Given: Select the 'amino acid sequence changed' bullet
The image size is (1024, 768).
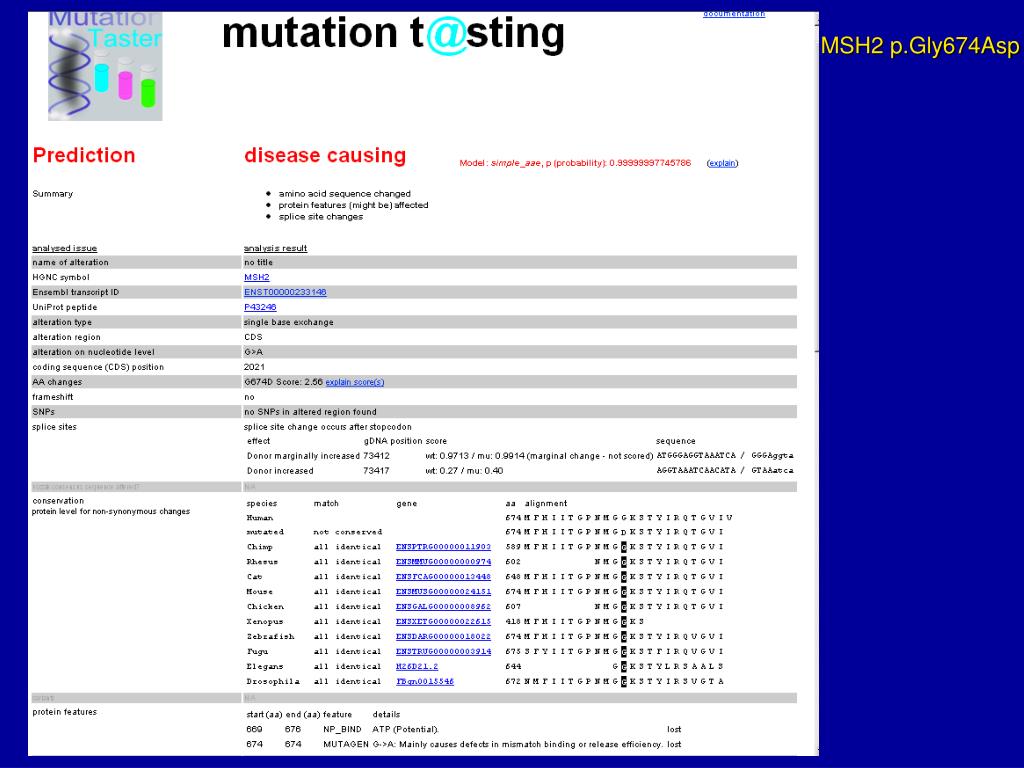Looking at the screenshot, I should [x=345, y=194].
